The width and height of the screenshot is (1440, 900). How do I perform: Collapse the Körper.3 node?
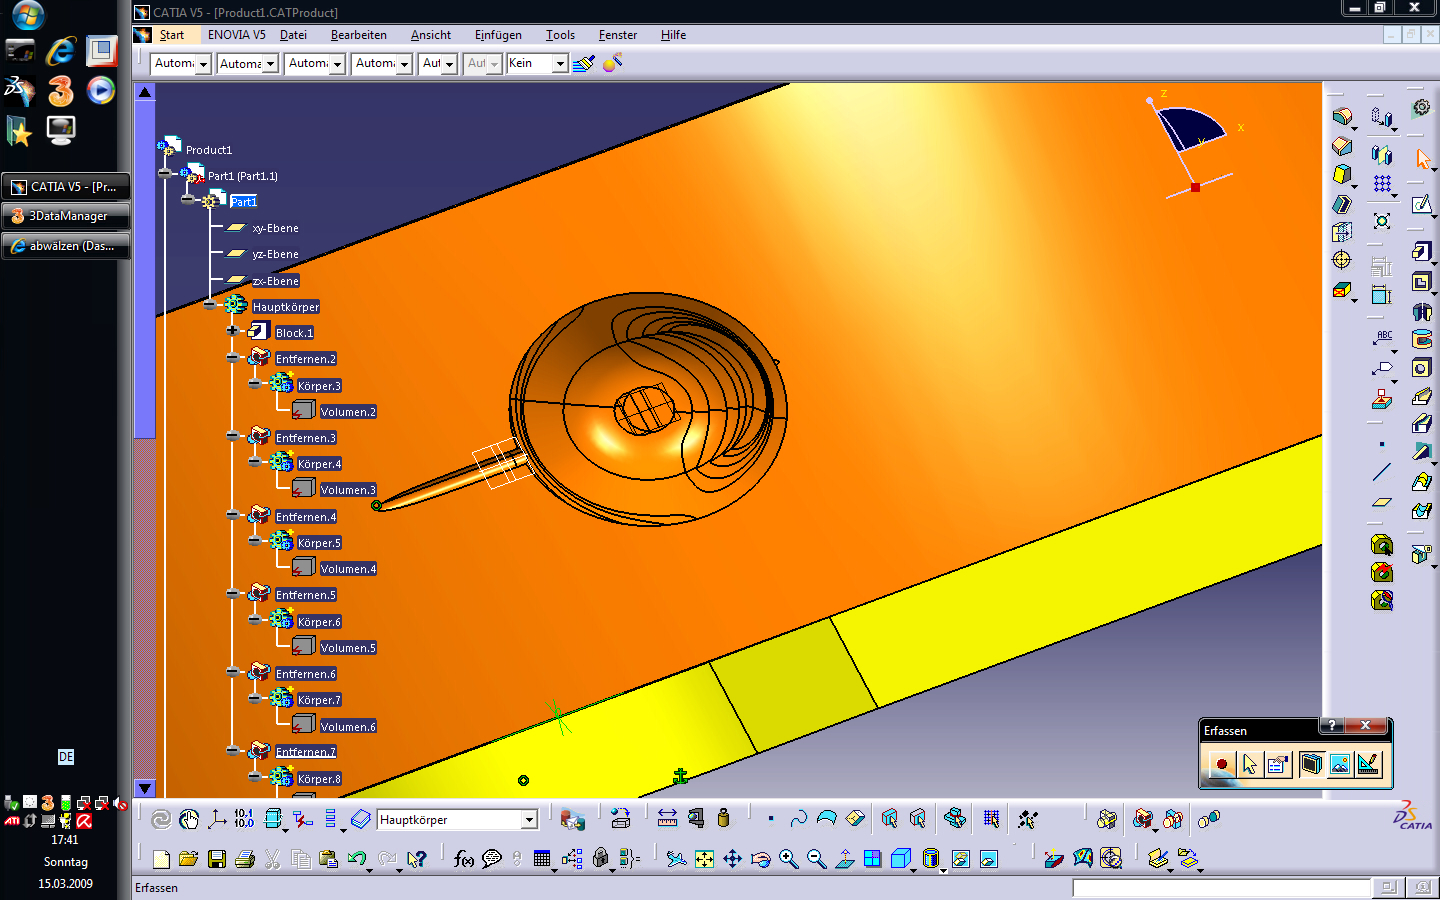(255, 384)
